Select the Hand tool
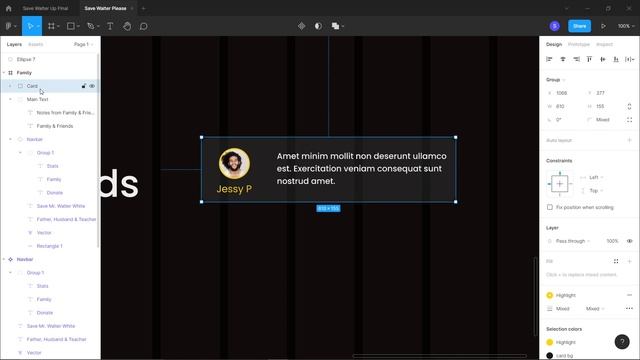 (x=127, y=26)
